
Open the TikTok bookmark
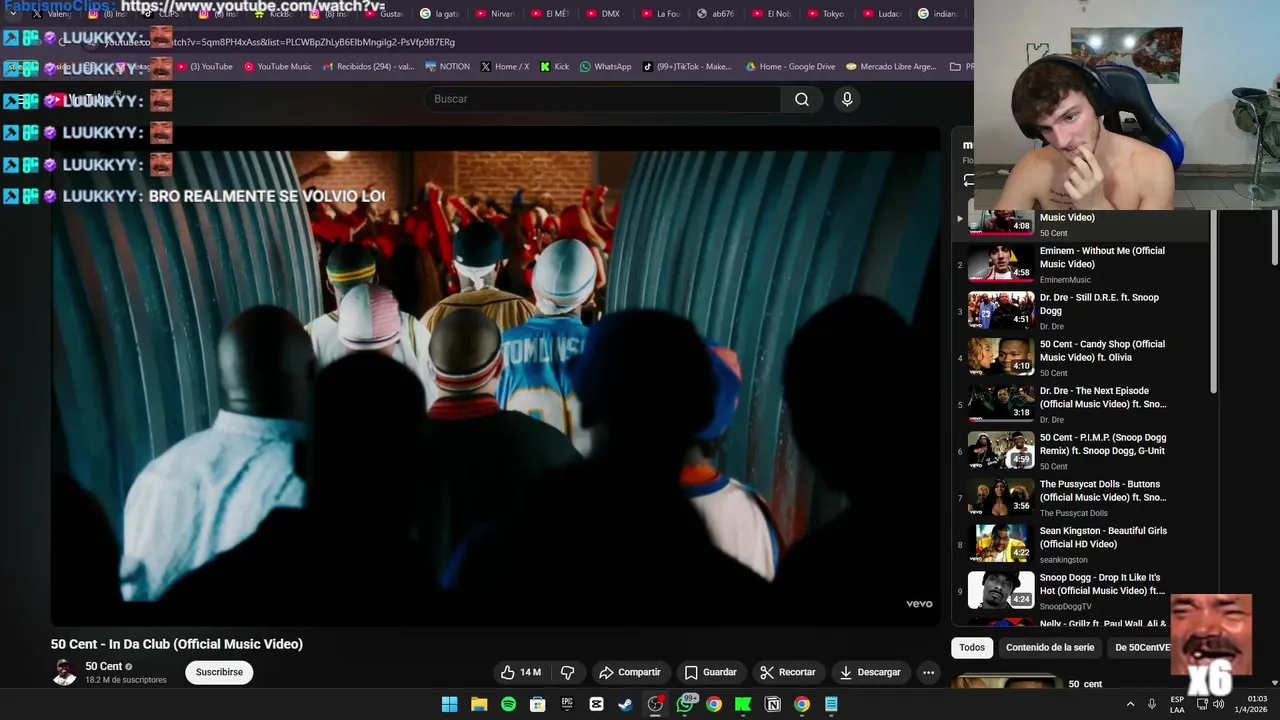[688, 67]
